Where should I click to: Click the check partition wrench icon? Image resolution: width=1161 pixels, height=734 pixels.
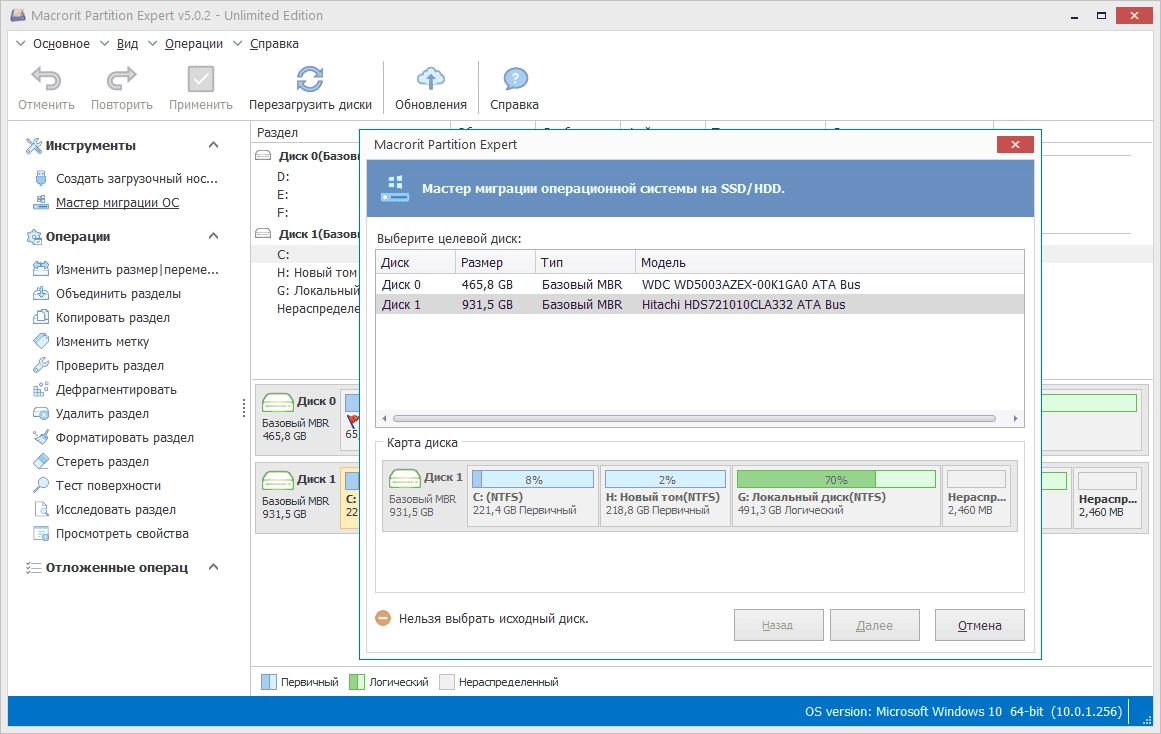coord(41,365)
